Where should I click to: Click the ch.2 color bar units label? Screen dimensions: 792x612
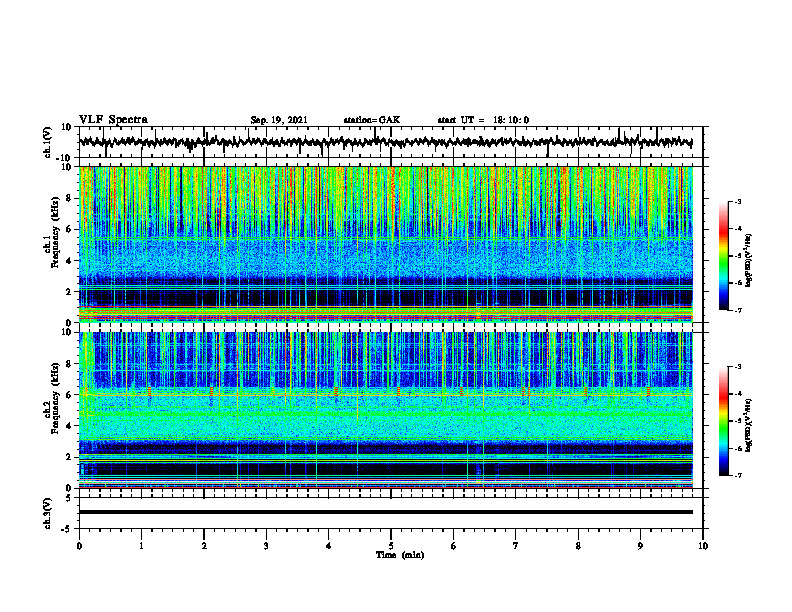[749, 425]
